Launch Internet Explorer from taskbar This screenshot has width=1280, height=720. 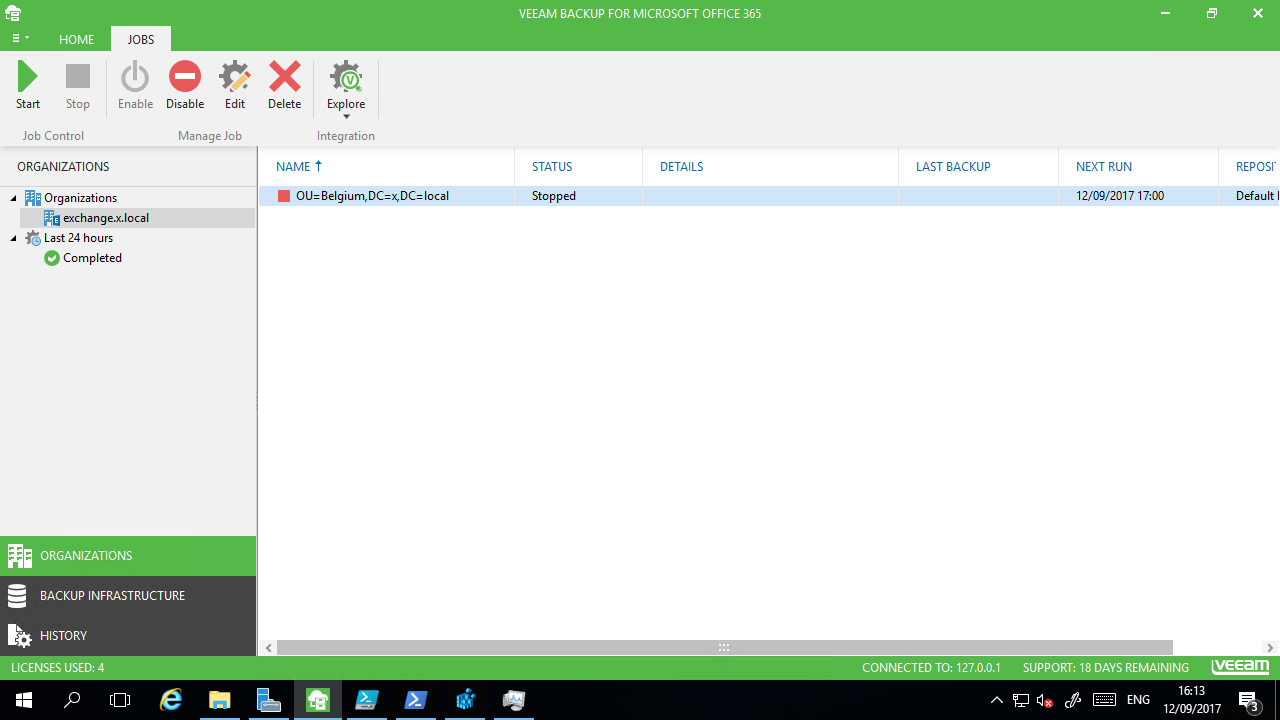tap(171, 700)
